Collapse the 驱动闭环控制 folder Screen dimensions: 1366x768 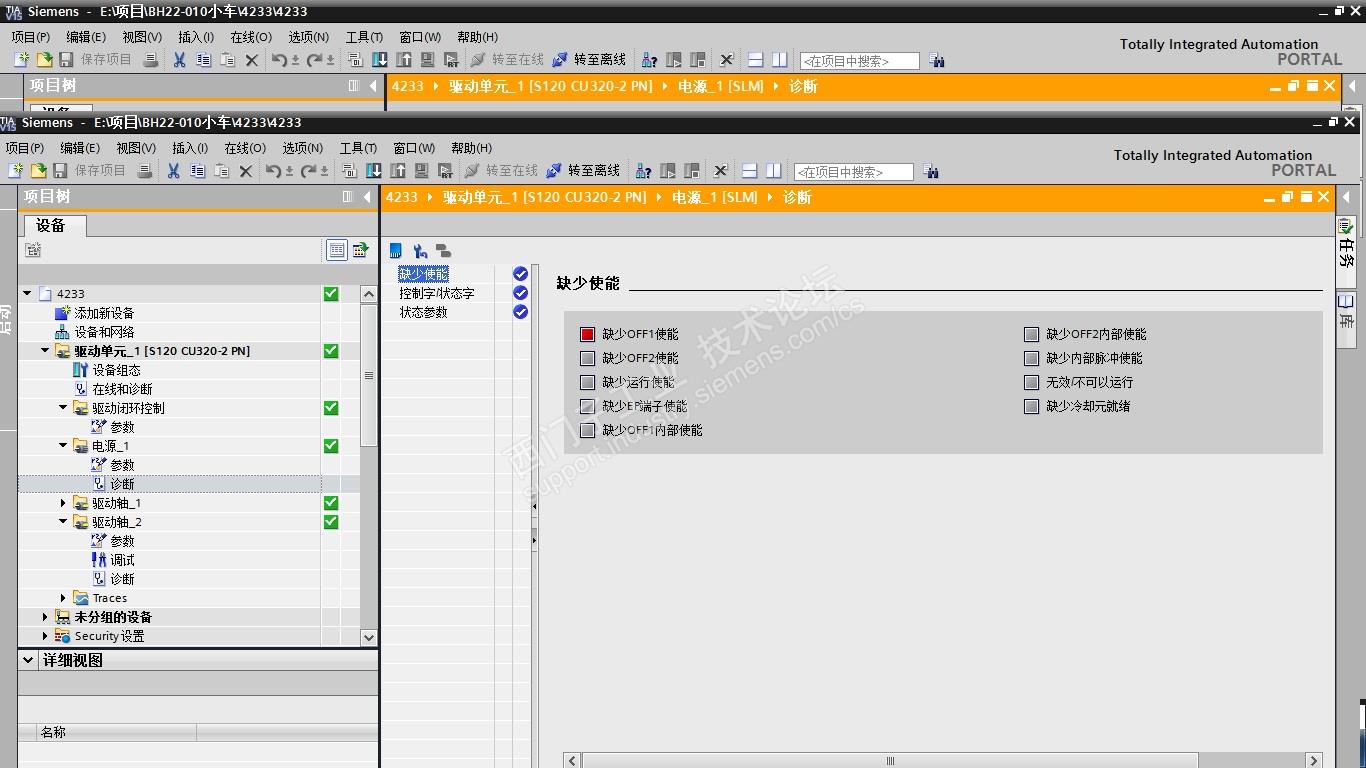click(x=63, y=408)
